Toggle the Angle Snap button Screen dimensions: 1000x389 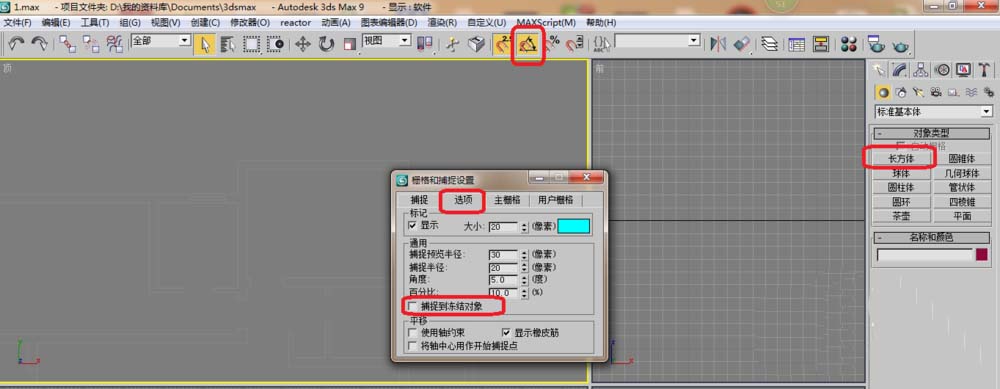[x=527, y=44]
